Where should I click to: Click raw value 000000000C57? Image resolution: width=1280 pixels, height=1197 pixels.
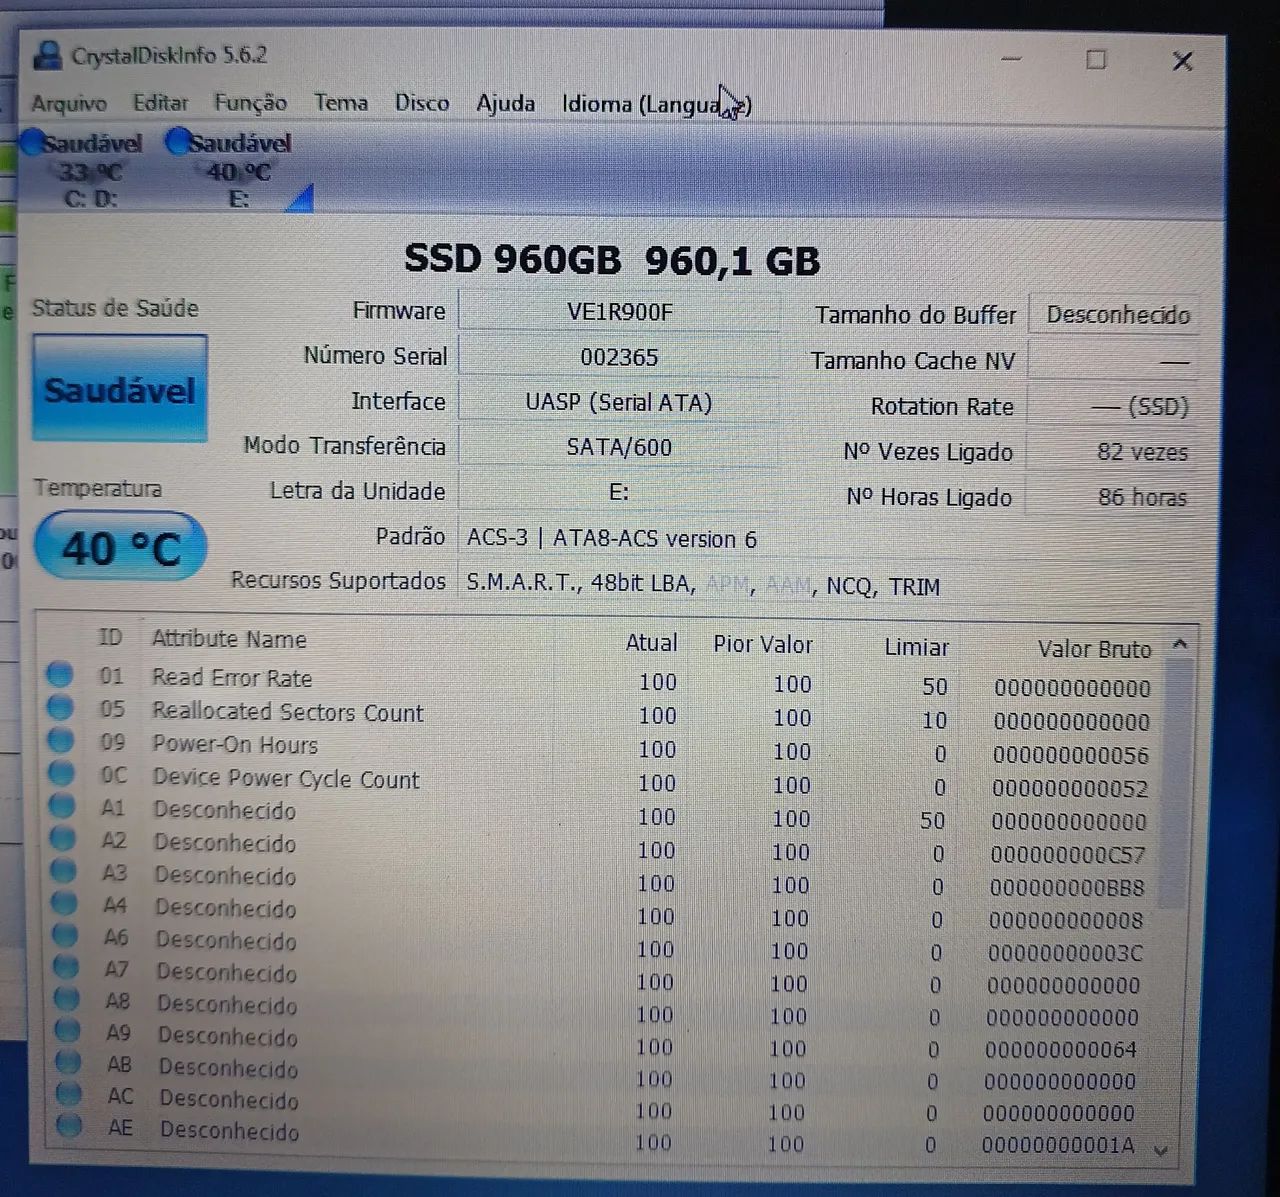tap(1068, 855)
